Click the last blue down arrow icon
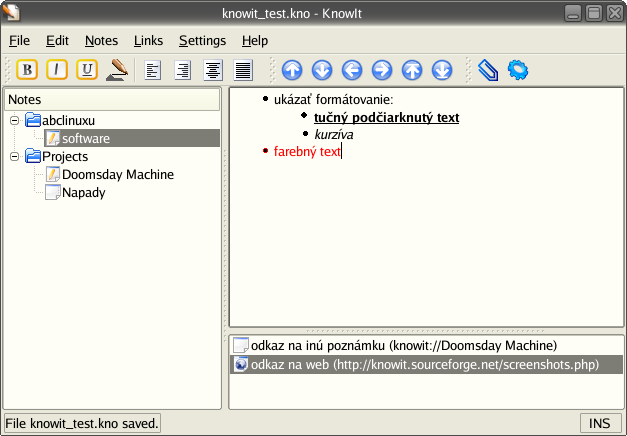The height and width of the screenshot is (436, 627). pyautogui.click(x=442, y=70)
